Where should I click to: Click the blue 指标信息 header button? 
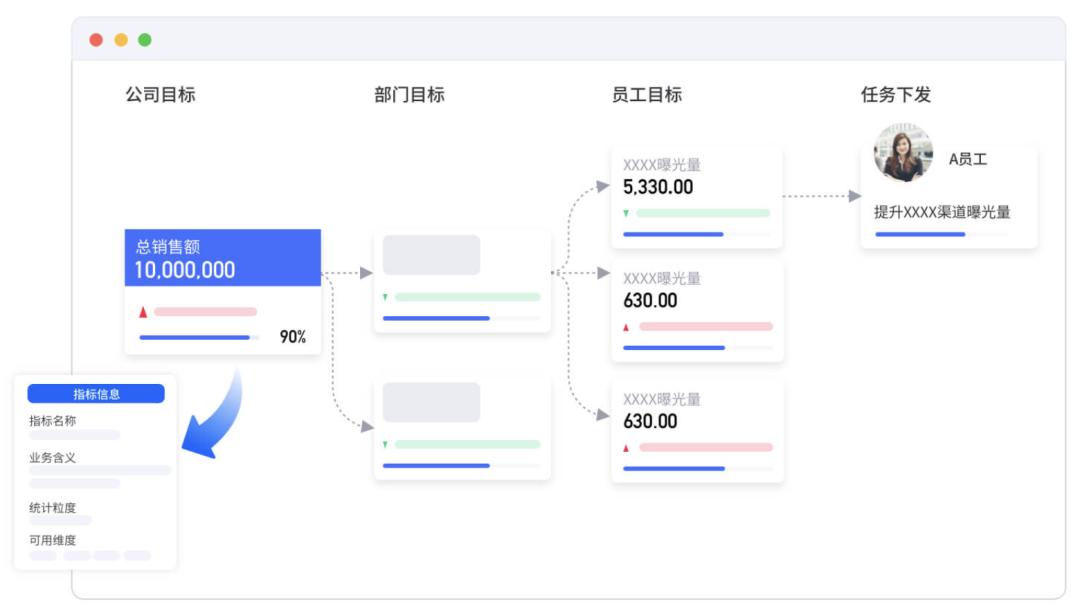96,394
